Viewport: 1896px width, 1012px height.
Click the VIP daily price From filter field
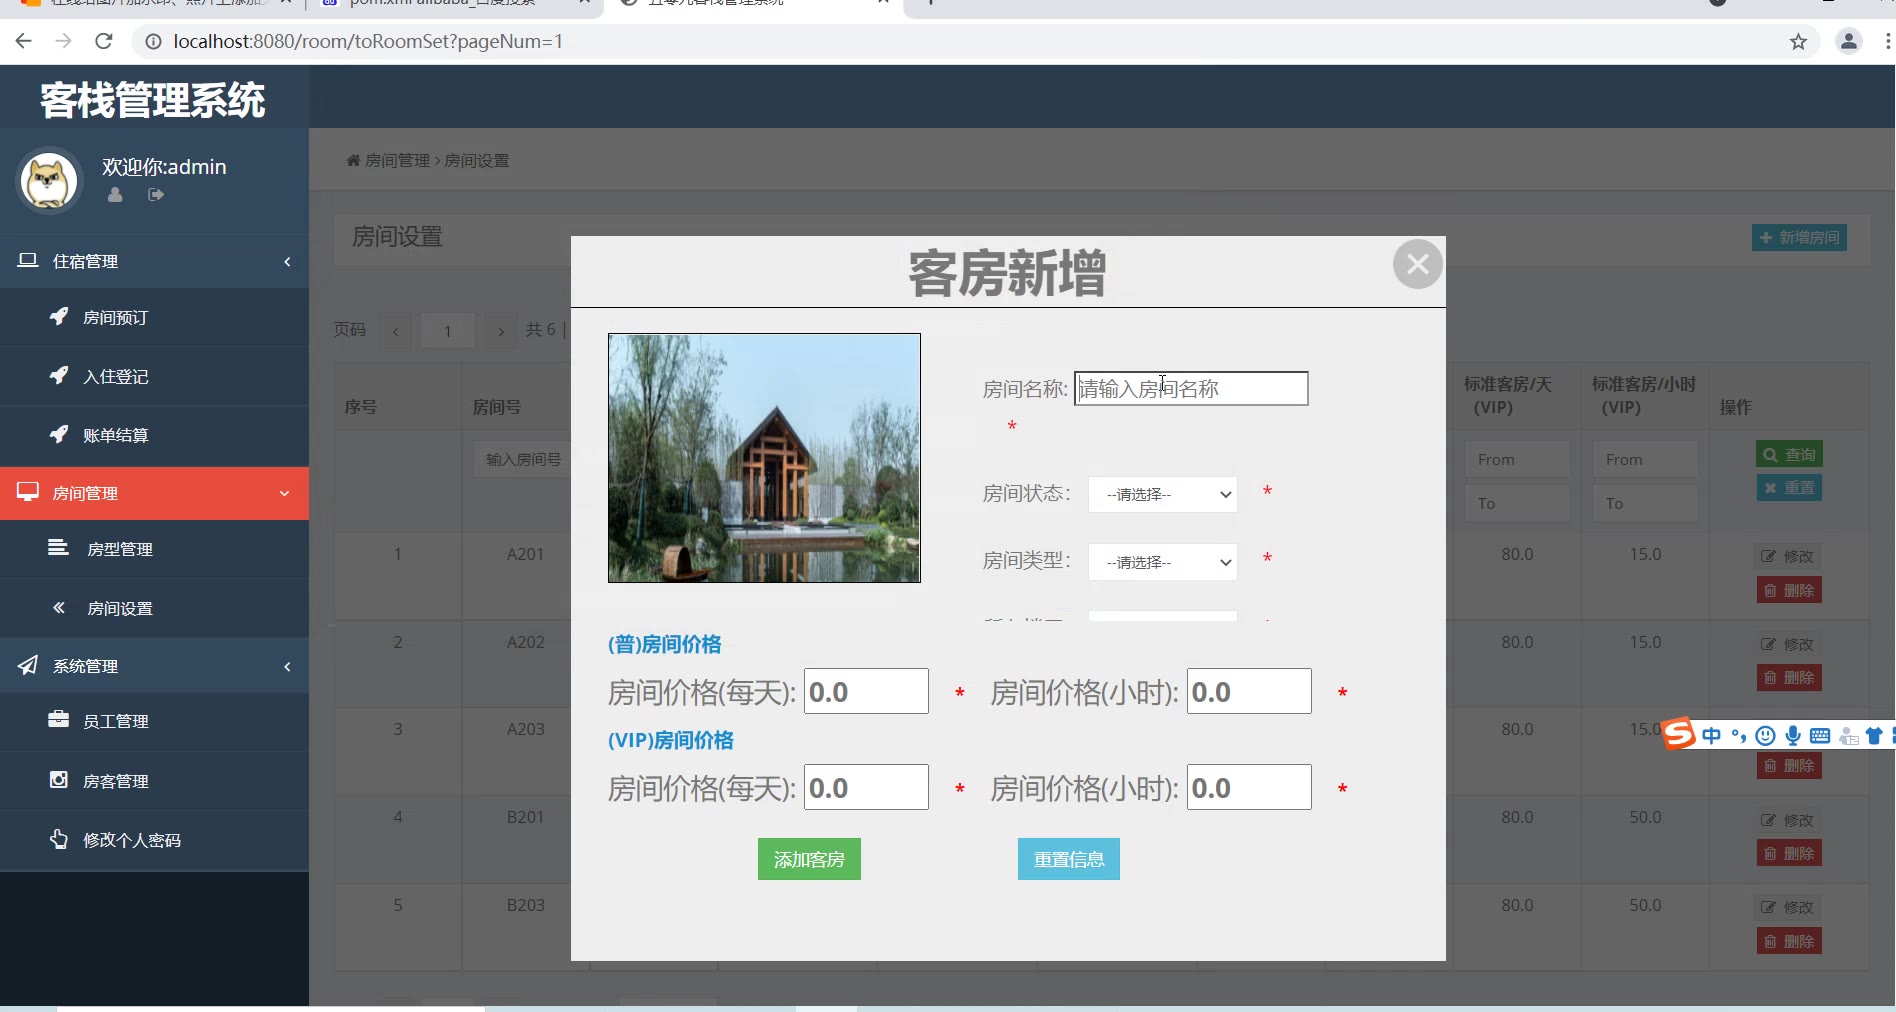pyautogui.click(x=1517, y=459)
